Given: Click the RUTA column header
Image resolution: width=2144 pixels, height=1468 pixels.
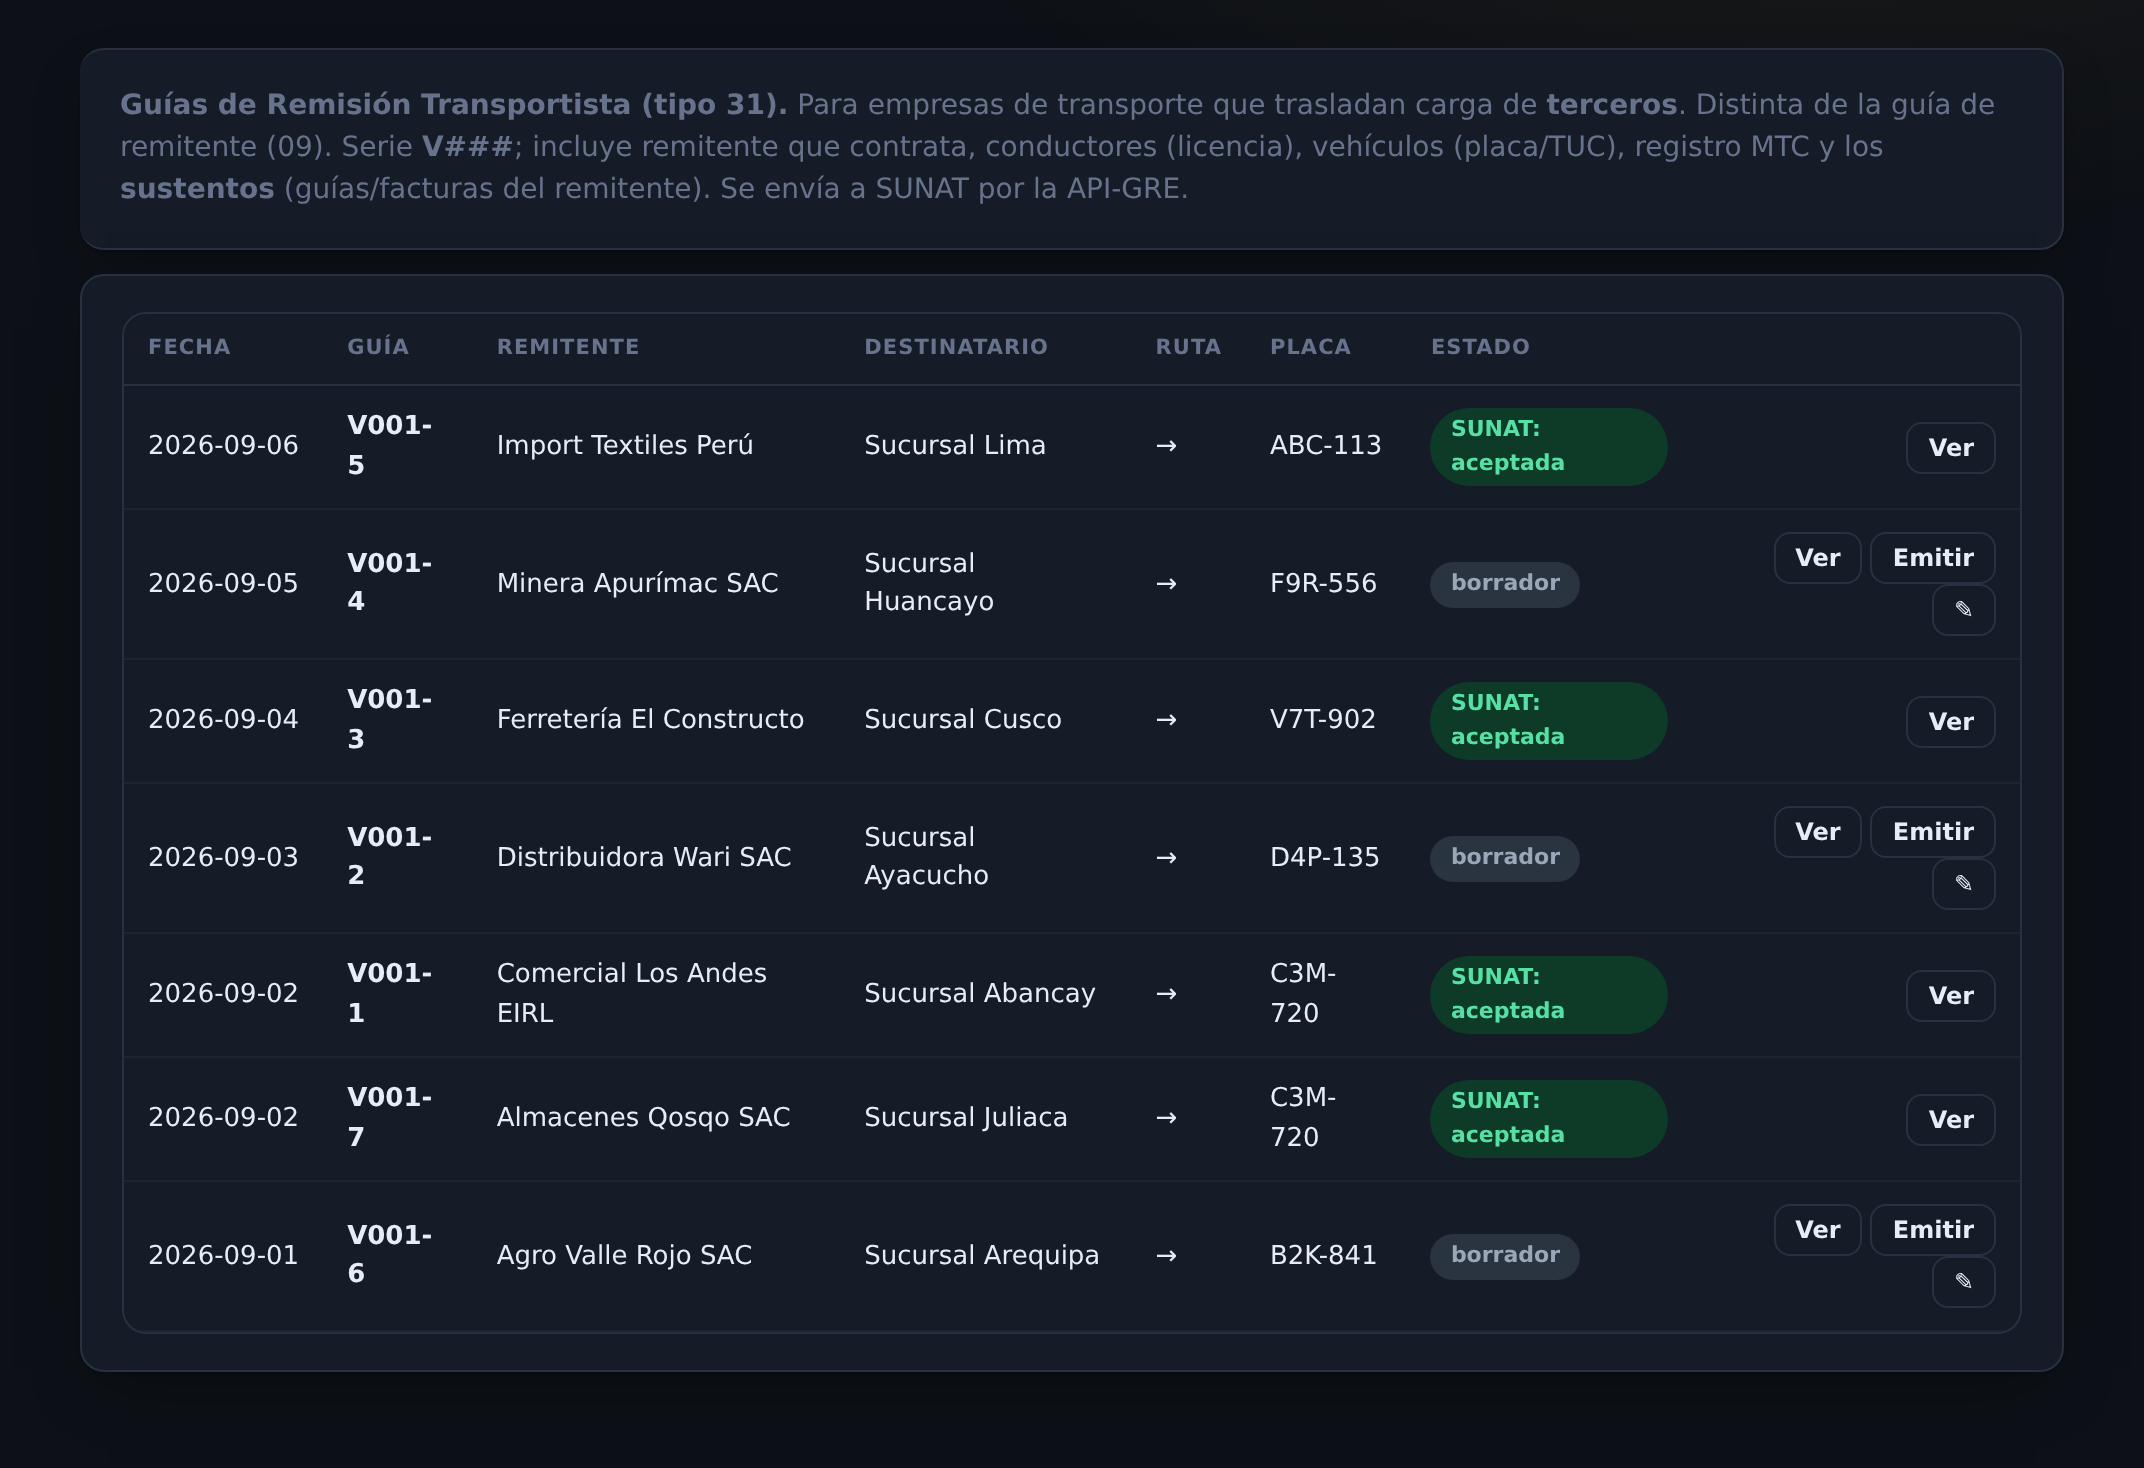Looking at the screenshot, I should 1188,347.
